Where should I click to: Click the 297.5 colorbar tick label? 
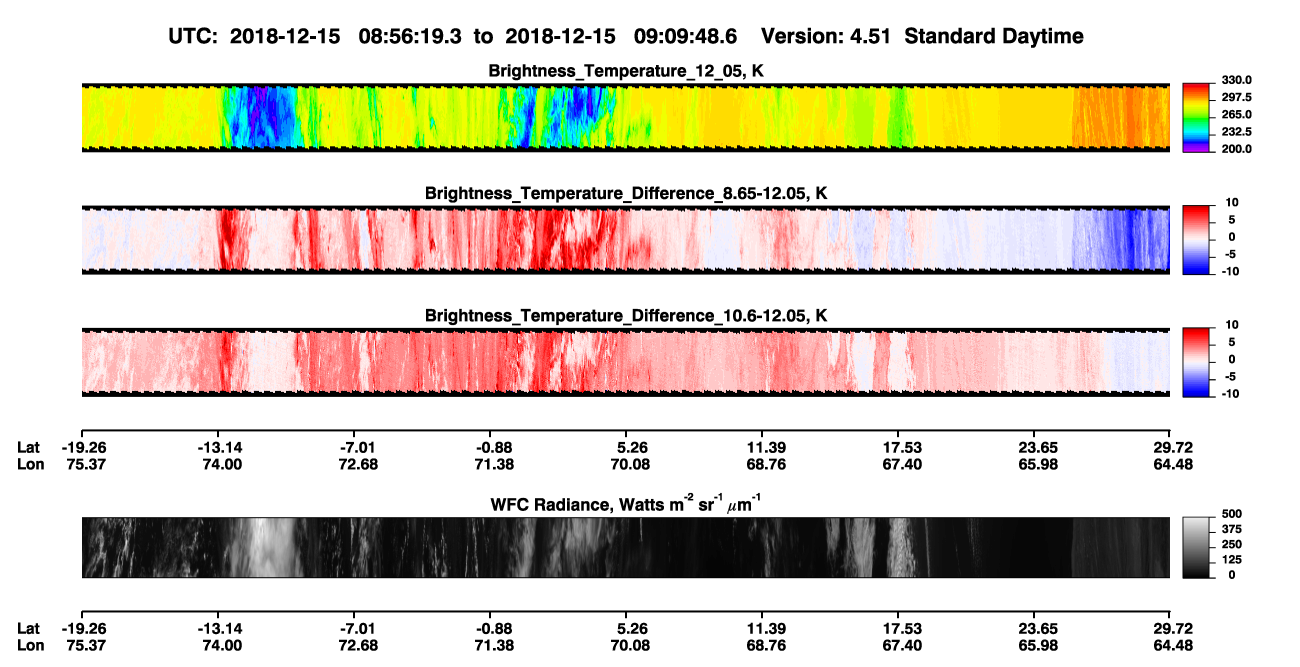click(x=1236, y=98)
